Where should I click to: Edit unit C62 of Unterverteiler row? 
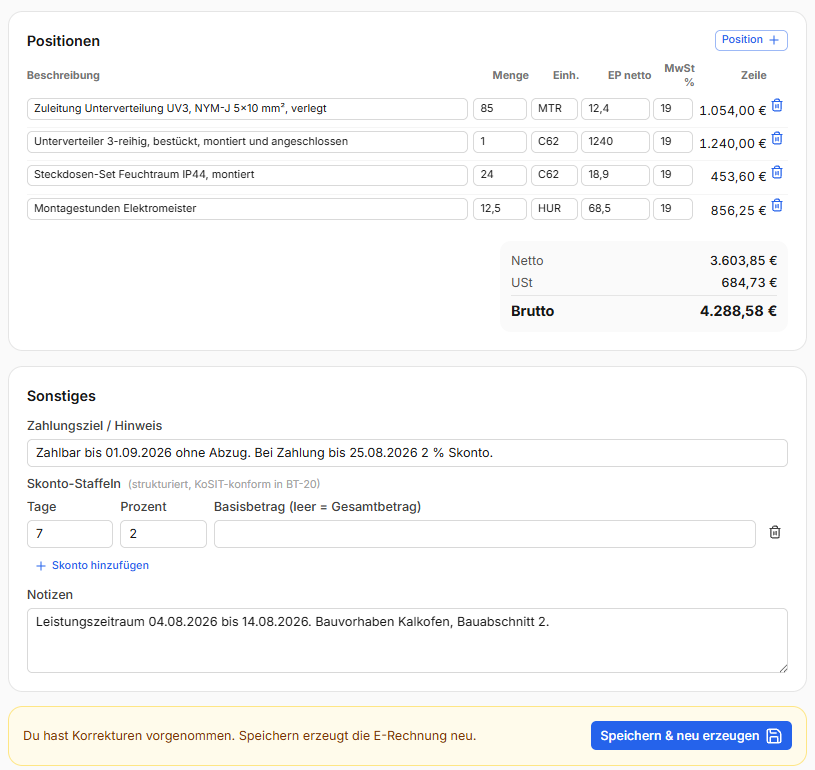coord(554,142)
